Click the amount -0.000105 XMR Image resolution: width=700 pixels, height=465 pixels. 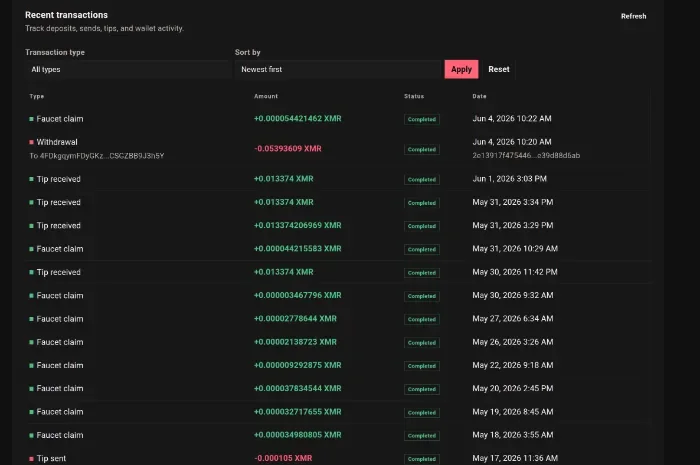[283, 458]
